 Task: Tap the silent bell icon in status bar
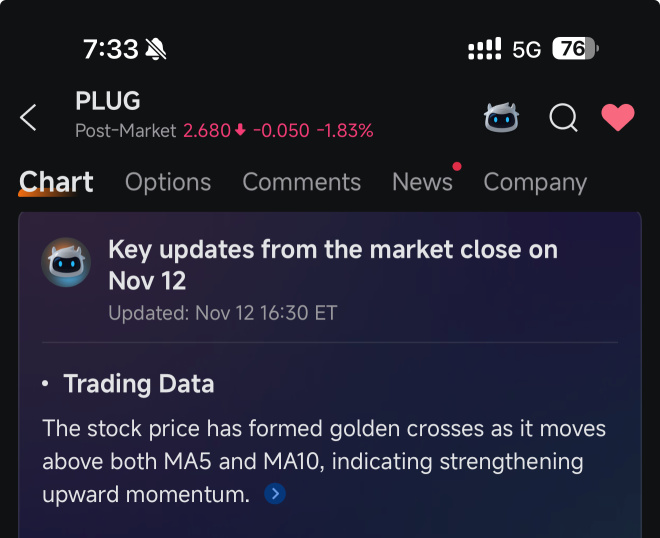(156, 49)
